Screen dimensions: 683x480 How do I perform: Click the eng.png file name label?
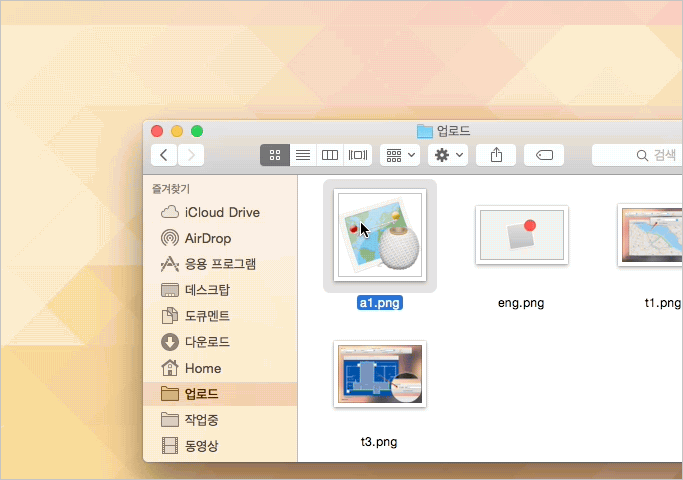tap(521, 303)
